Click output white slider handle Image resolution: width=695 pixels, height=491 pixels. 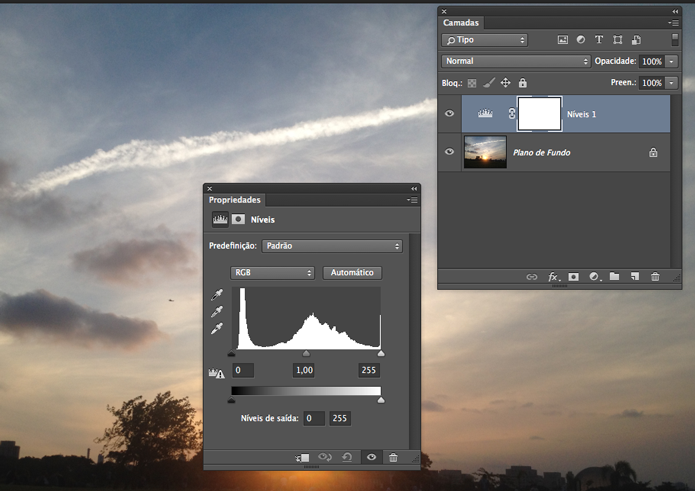[381, 401]
